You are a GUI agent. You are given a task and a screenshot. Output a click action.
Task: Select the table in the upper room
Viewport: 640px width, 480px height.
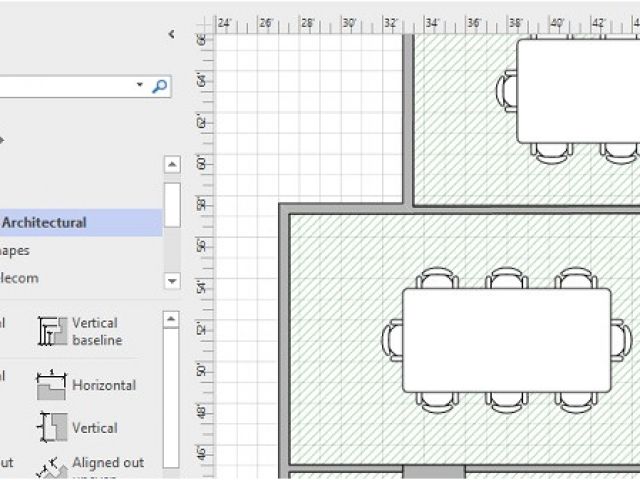point(578,90)
